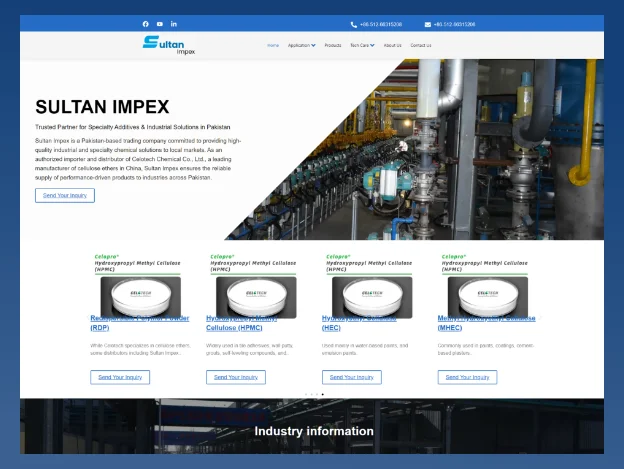Send inquiry for the HEC product

pyautogui.click(x=352, y=377)
